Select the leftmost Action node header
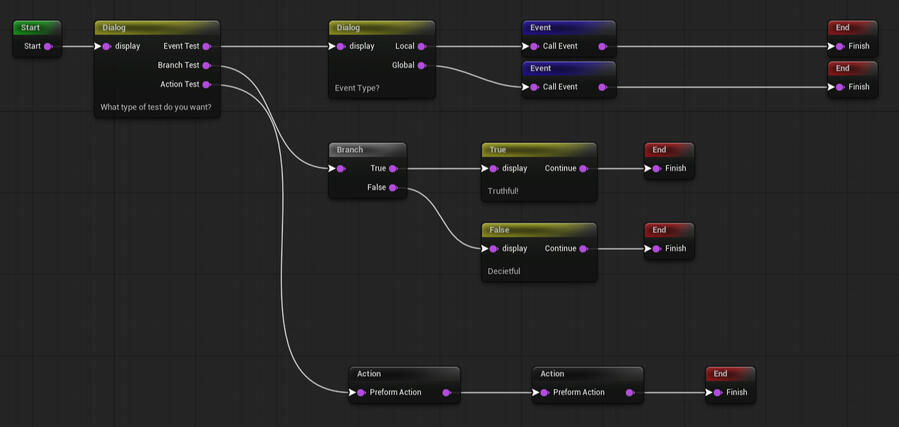Viewport: 899px width, 427px height. pyautogui.click(x=403, y=374)
